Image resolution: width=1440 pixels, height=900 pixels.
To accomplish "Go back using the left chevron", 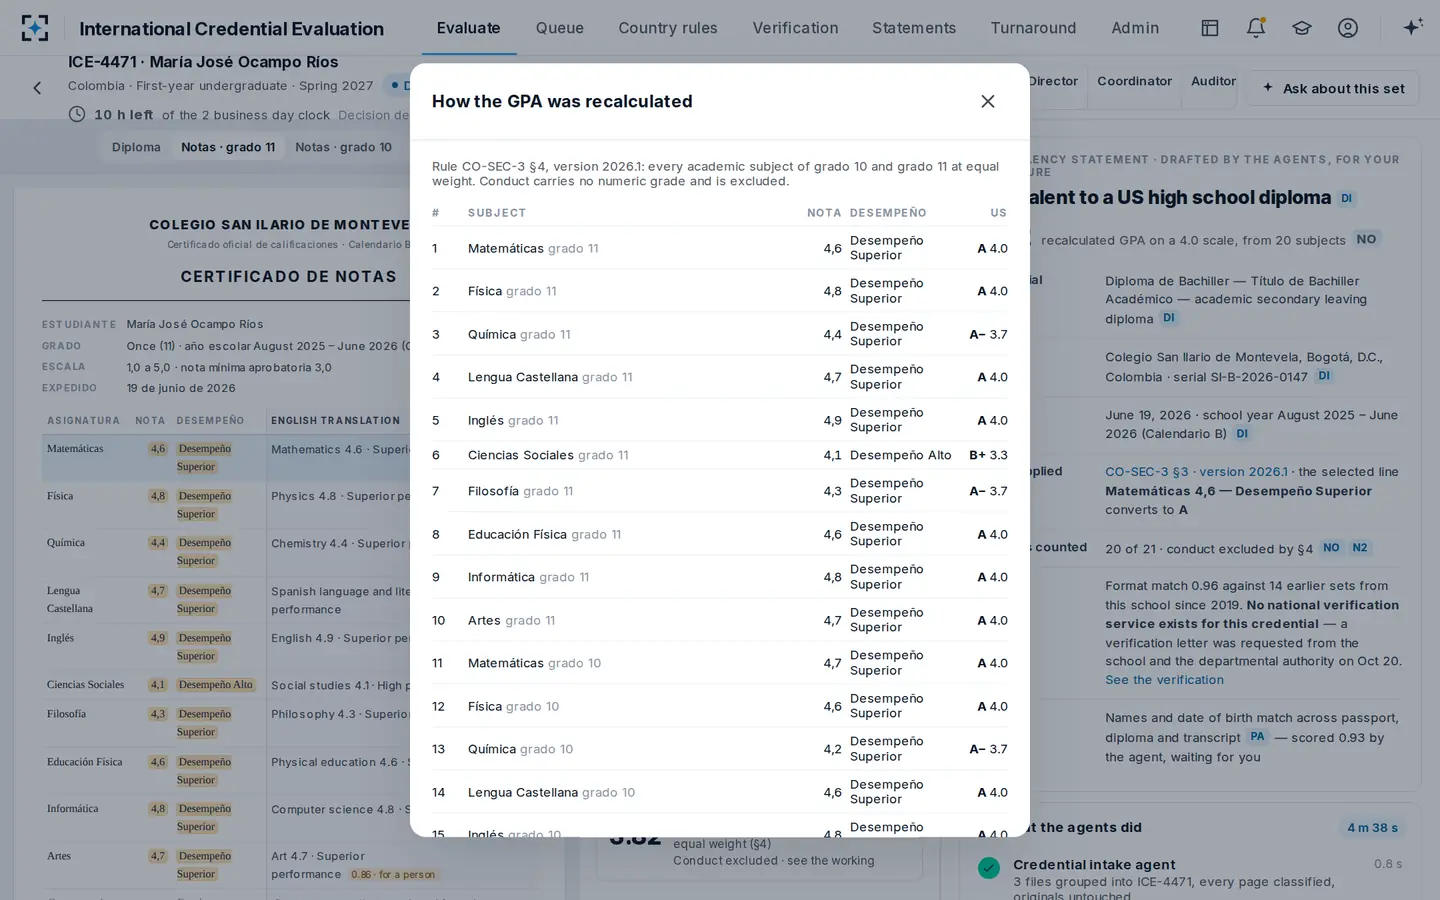I will (x=37, y=88).
